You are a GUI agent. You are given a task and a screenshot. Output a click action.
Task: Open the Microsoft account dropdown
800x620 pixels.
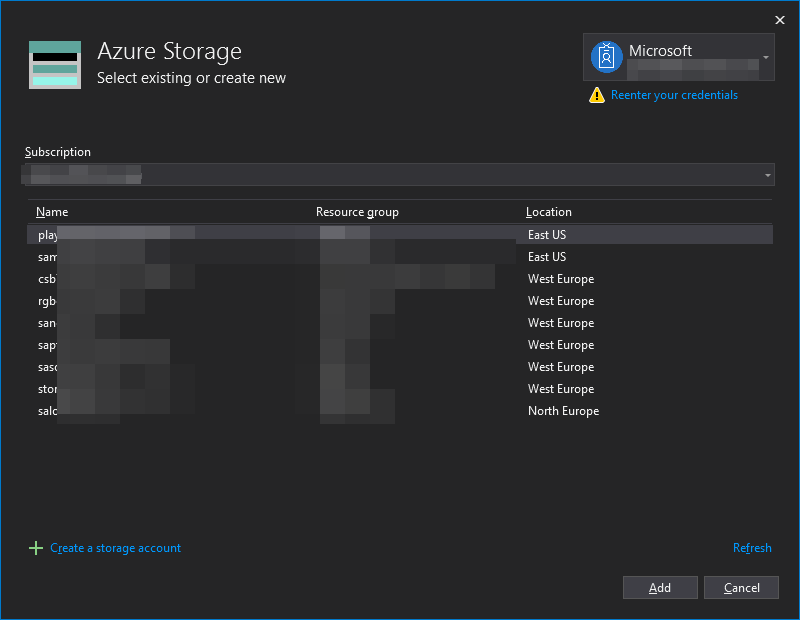[679, 57]
